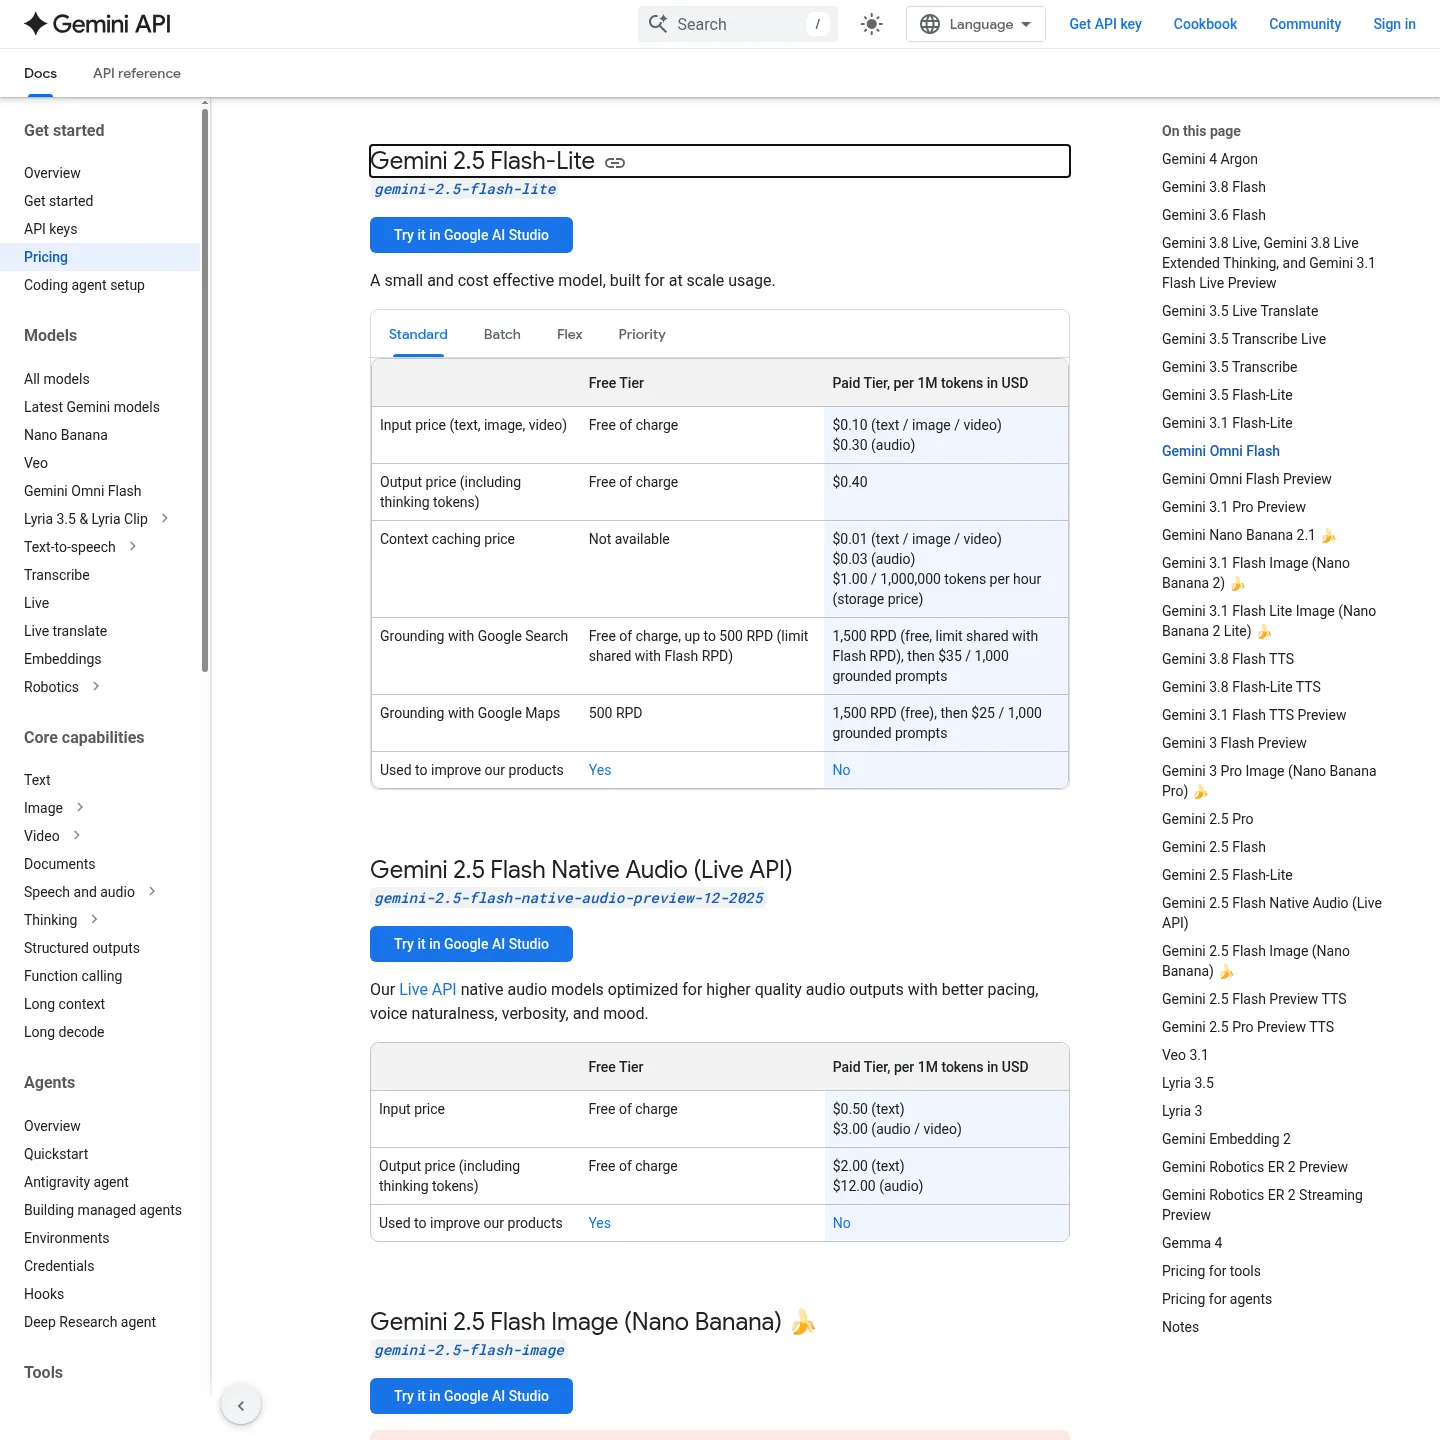Image resolution: width=1440 pixels, height=1440 pixels.
Task: Expand the Robotics sidebar section
Action: [96, 686]
